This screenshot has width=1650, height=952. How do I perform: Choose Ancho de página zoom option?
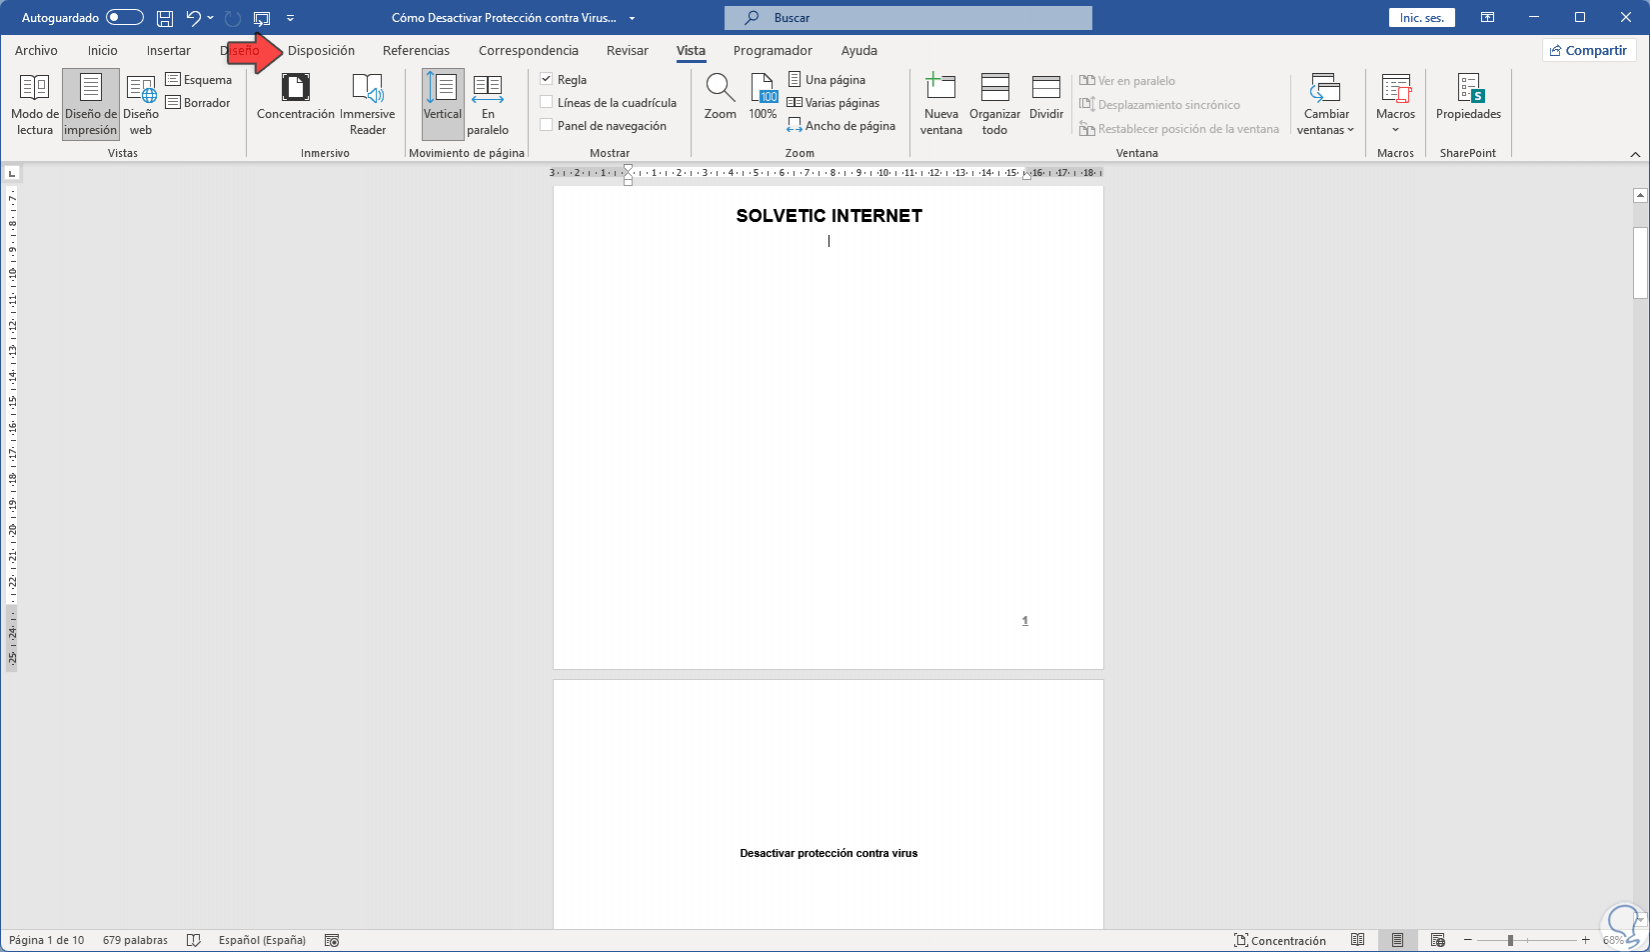coord(841,126)
